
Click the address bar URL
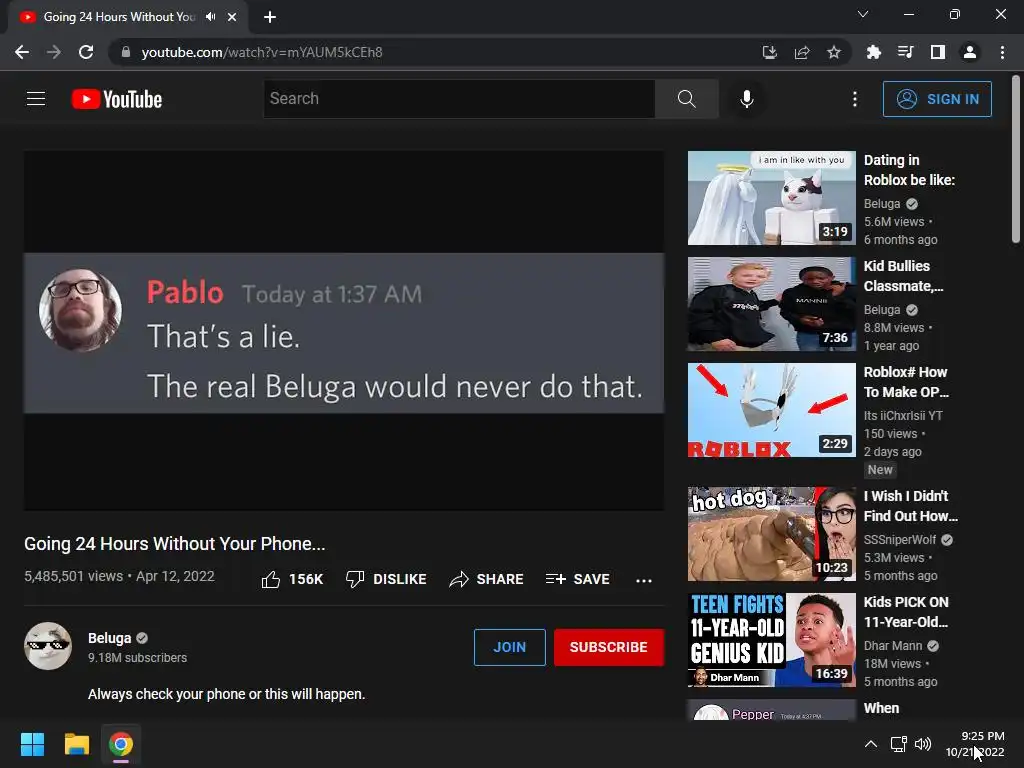(262, 52)
